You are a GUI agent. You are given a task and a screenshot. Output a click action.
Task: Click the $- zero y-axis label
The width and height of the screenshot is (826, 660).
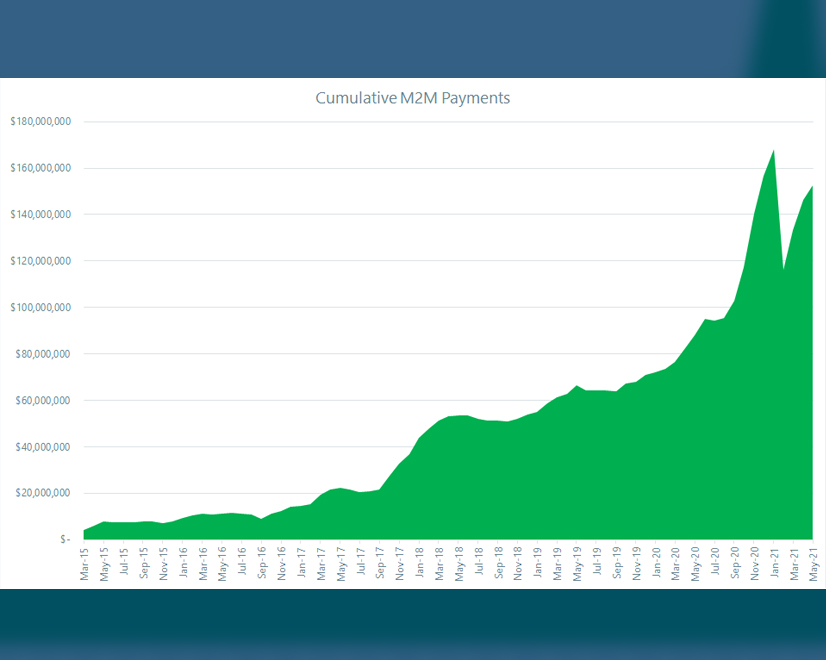point(65,539)
